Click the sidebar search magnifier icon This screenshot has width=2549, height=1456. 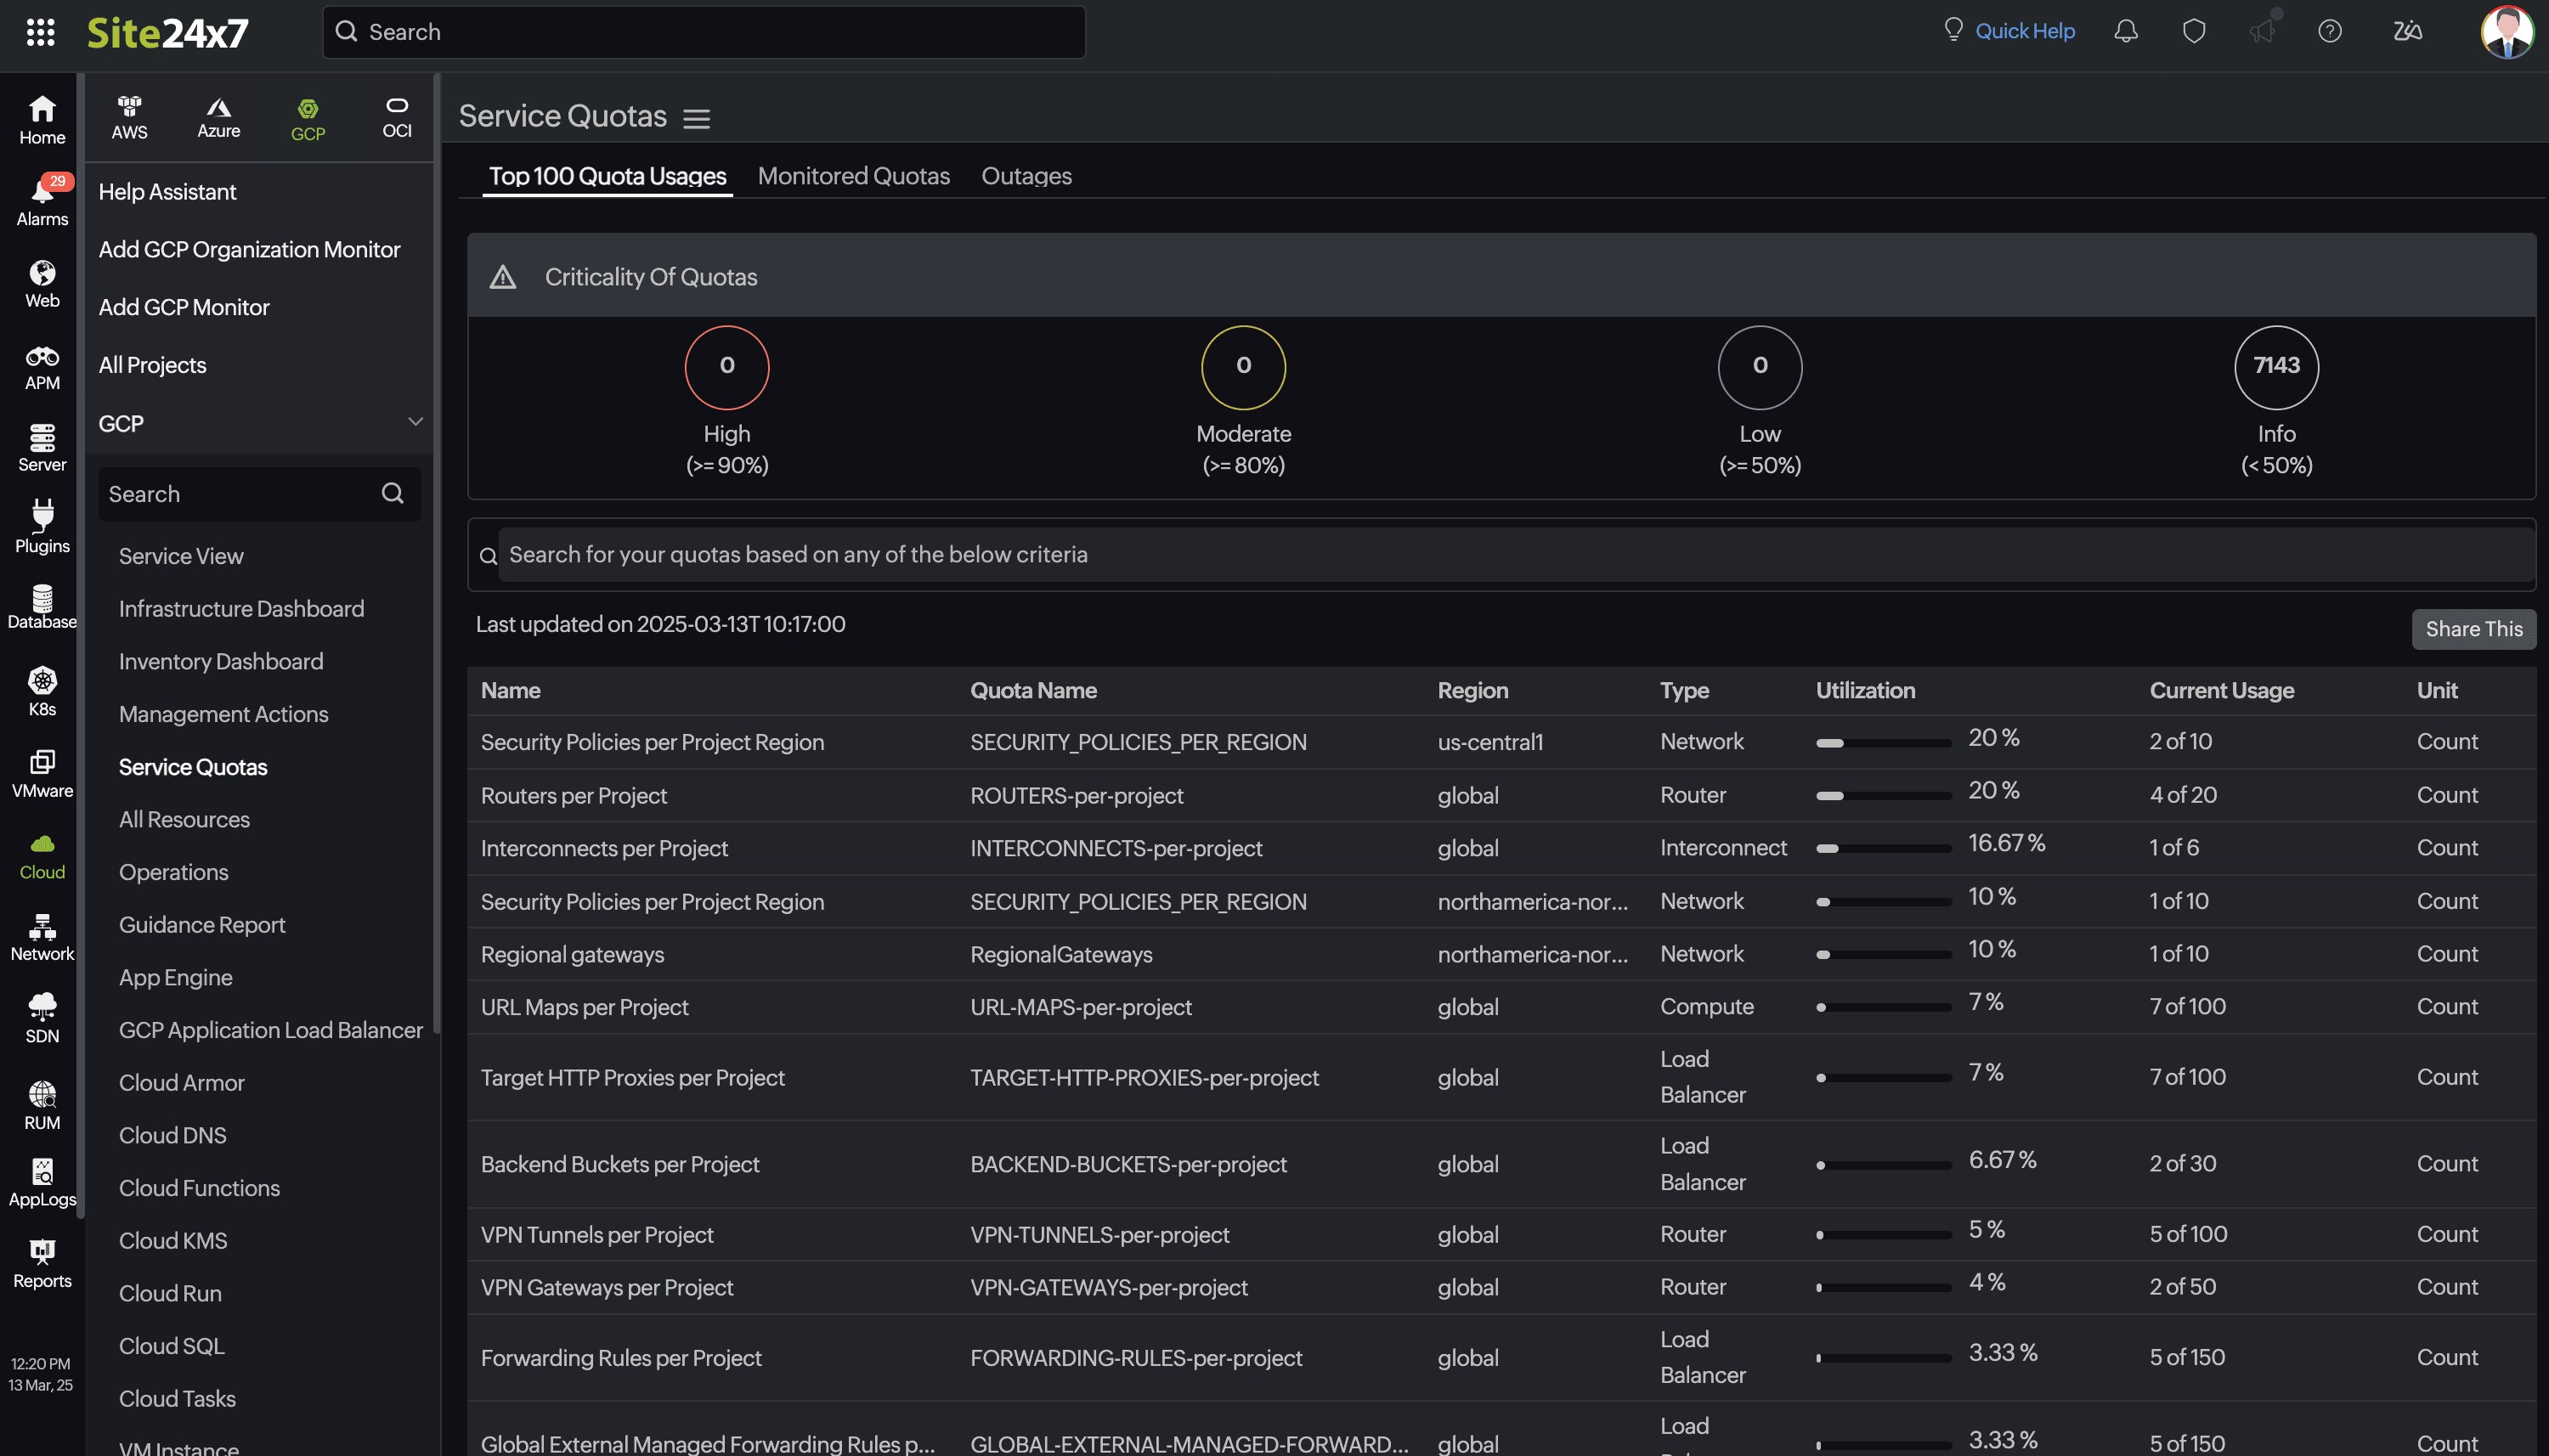click(393, 493)
